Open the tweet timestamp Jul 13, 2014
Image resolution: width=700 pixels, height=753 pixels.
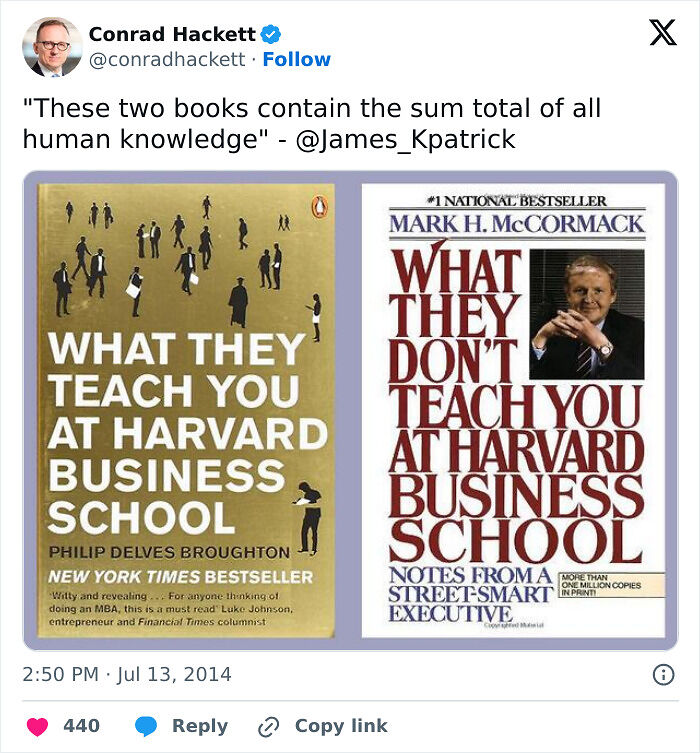coord(127,675)
